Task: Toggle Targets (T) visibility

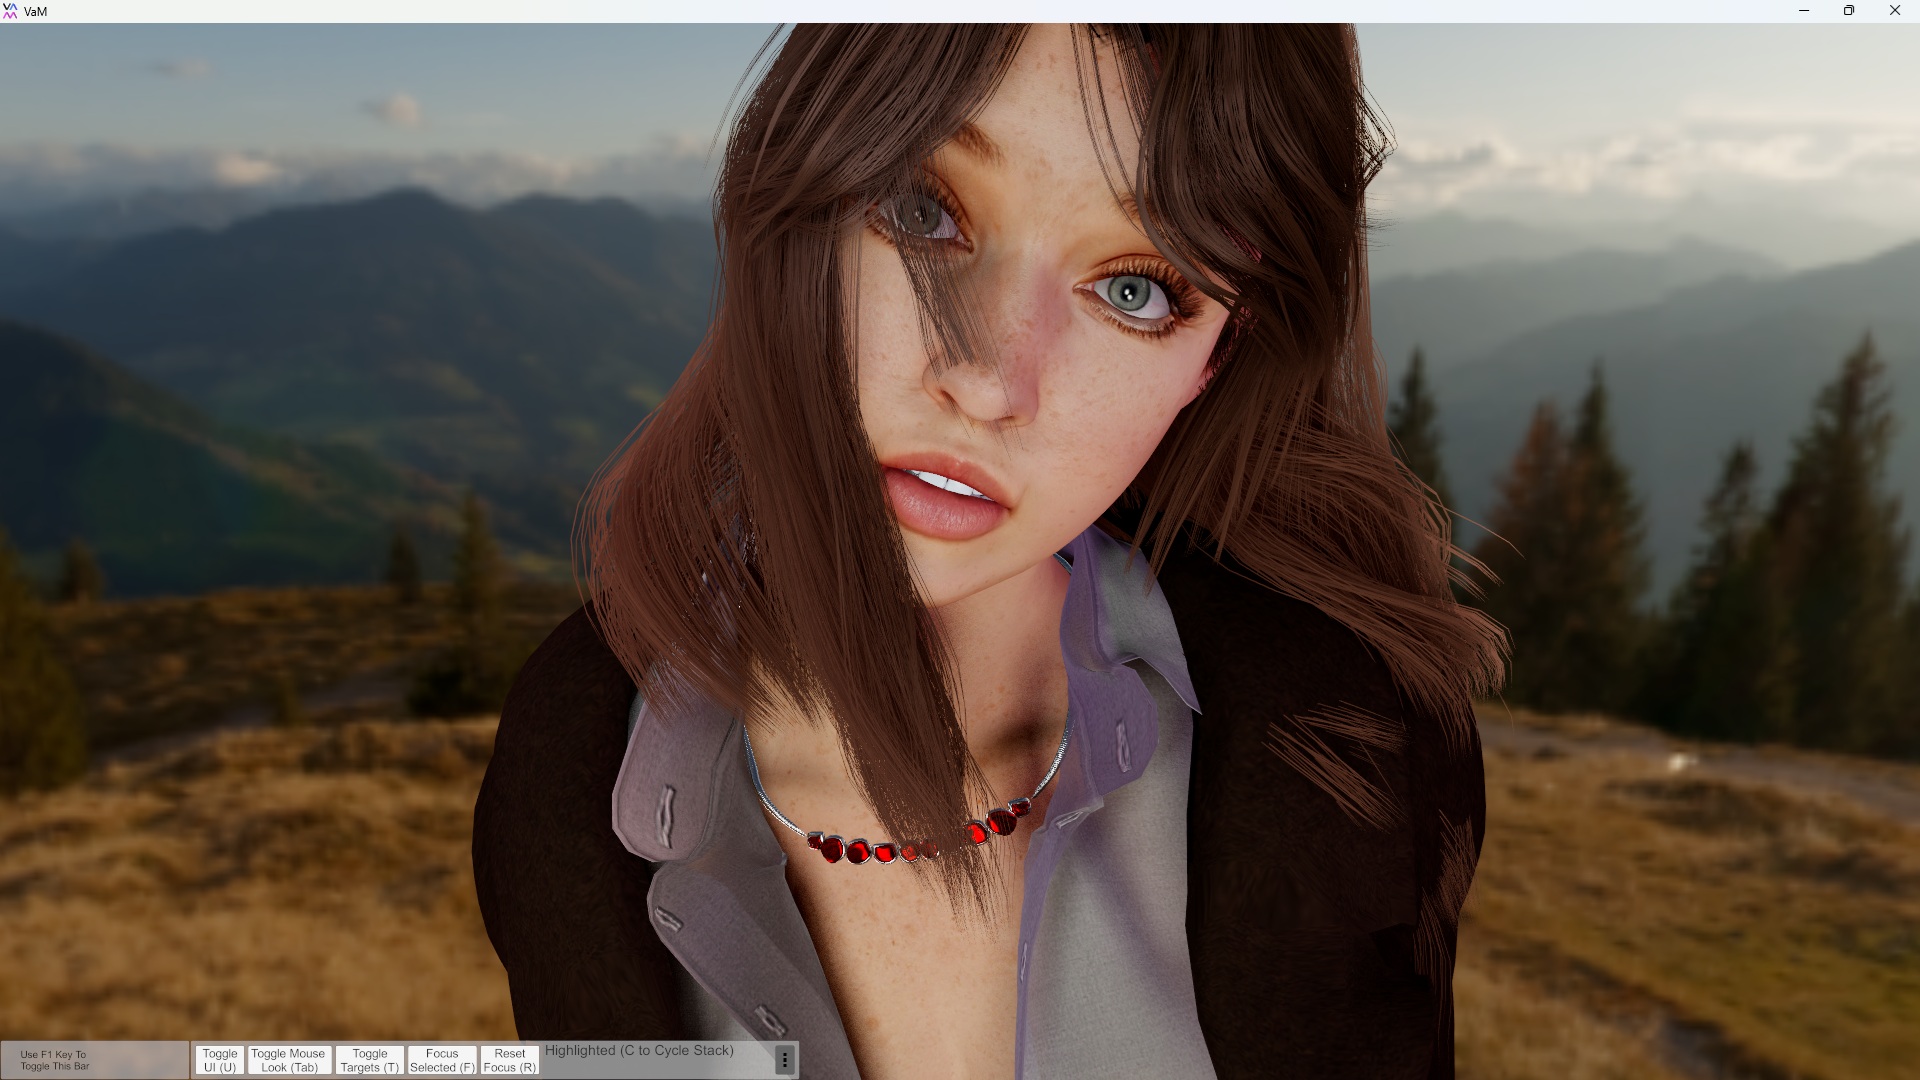Action: tap(369, 1060)
